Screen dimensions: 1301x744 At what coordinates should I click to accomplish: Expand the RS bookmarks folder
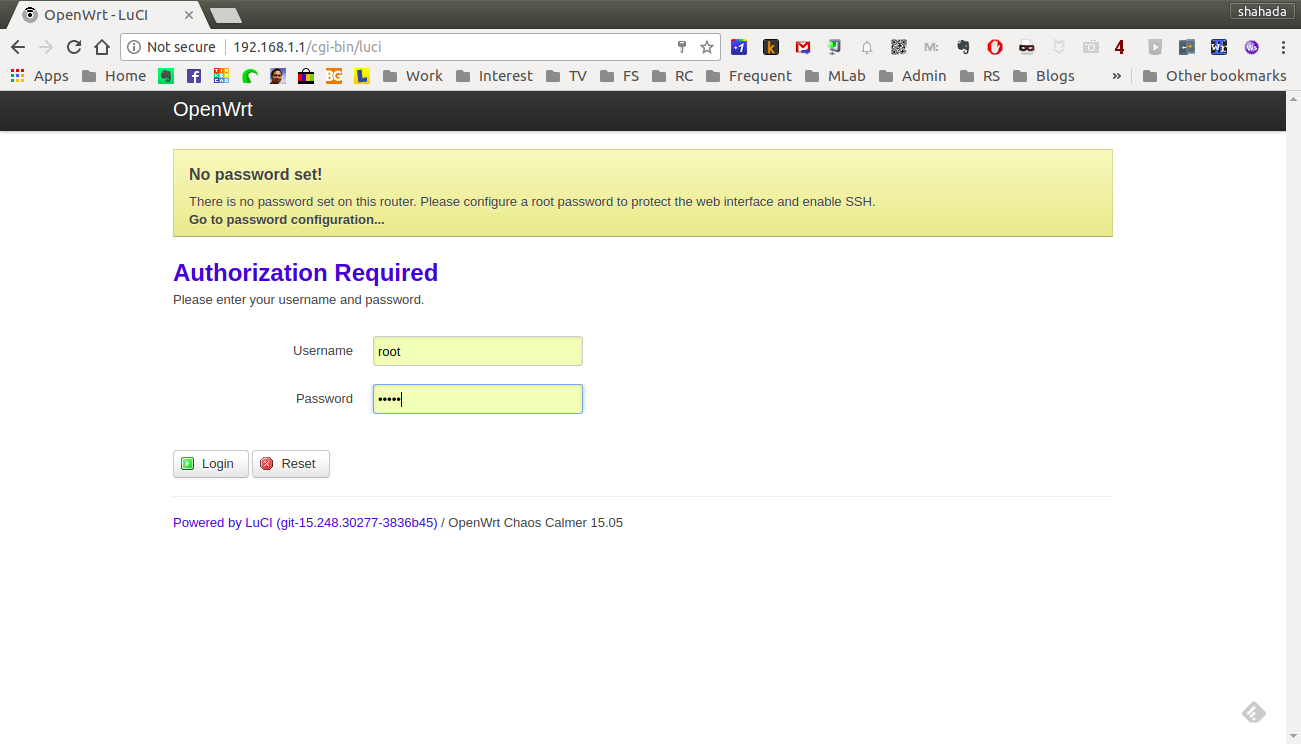click(x=979, y=76)
